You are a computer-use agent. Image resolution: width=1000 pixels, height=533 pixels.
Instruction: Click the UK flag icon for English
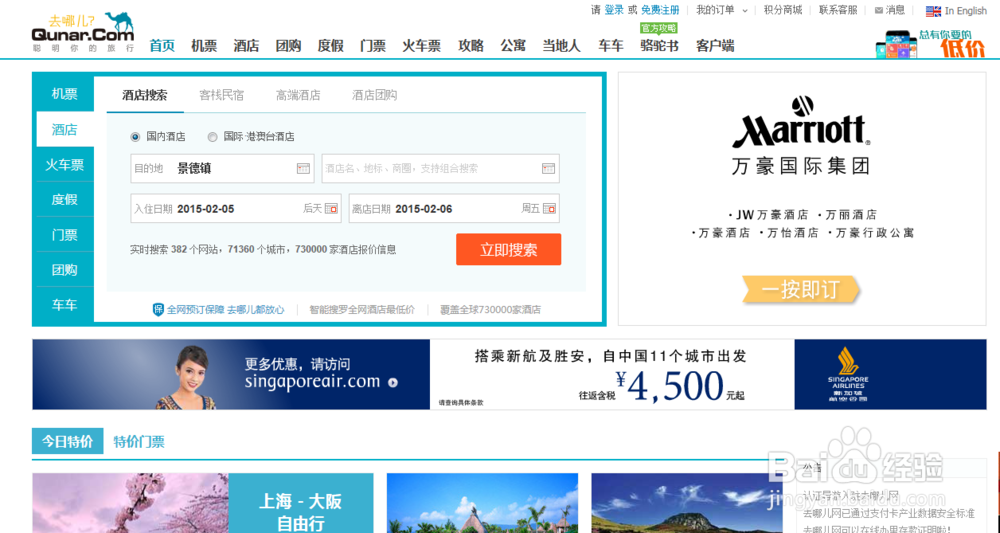coord(933,11)
